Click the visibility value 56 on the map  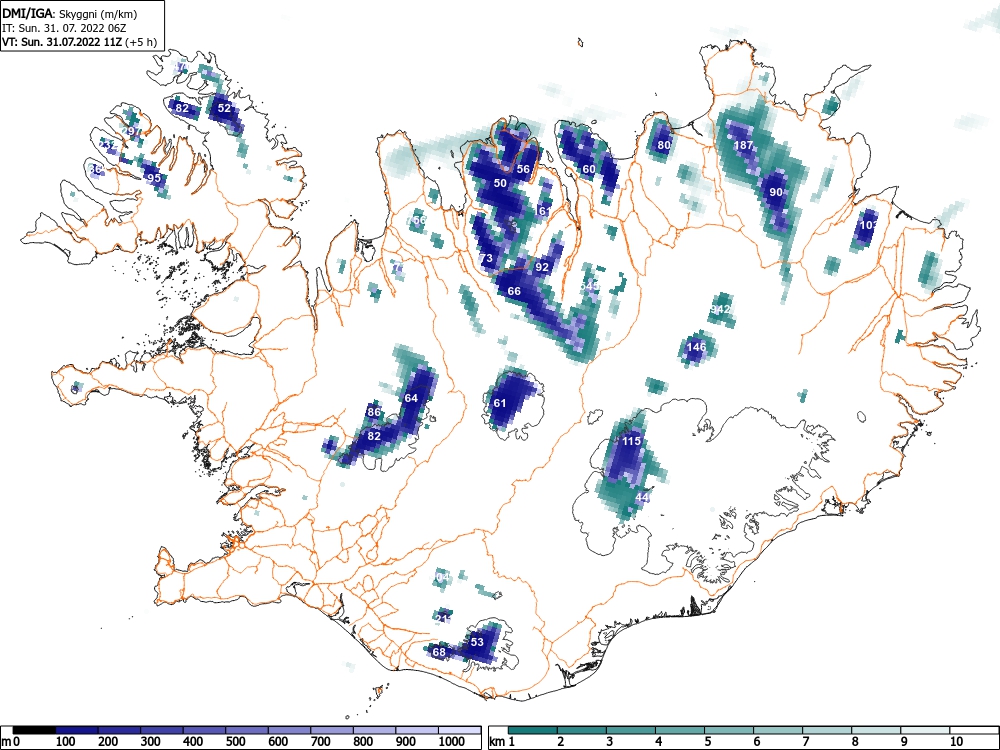pyautogui.click(x=523, y=169)
